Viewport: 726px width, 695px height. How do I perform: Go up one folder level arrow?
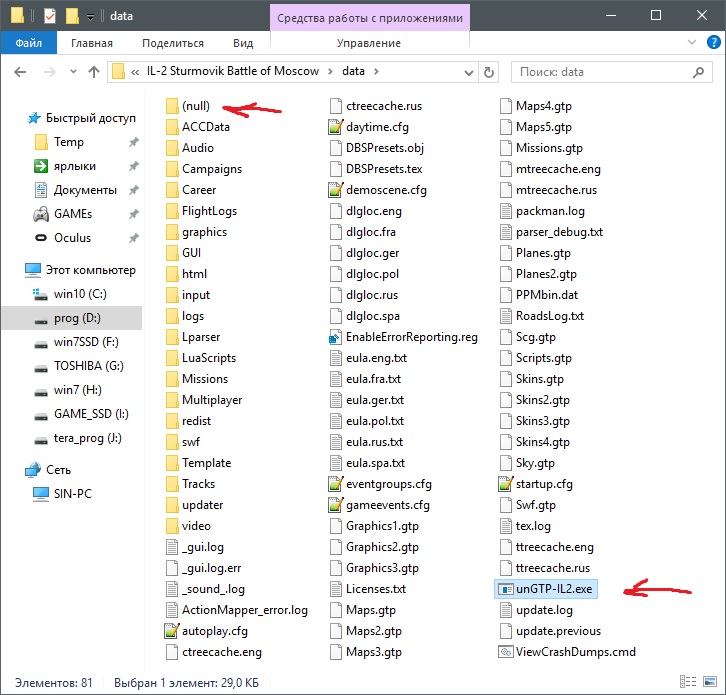tap(94, 72)
